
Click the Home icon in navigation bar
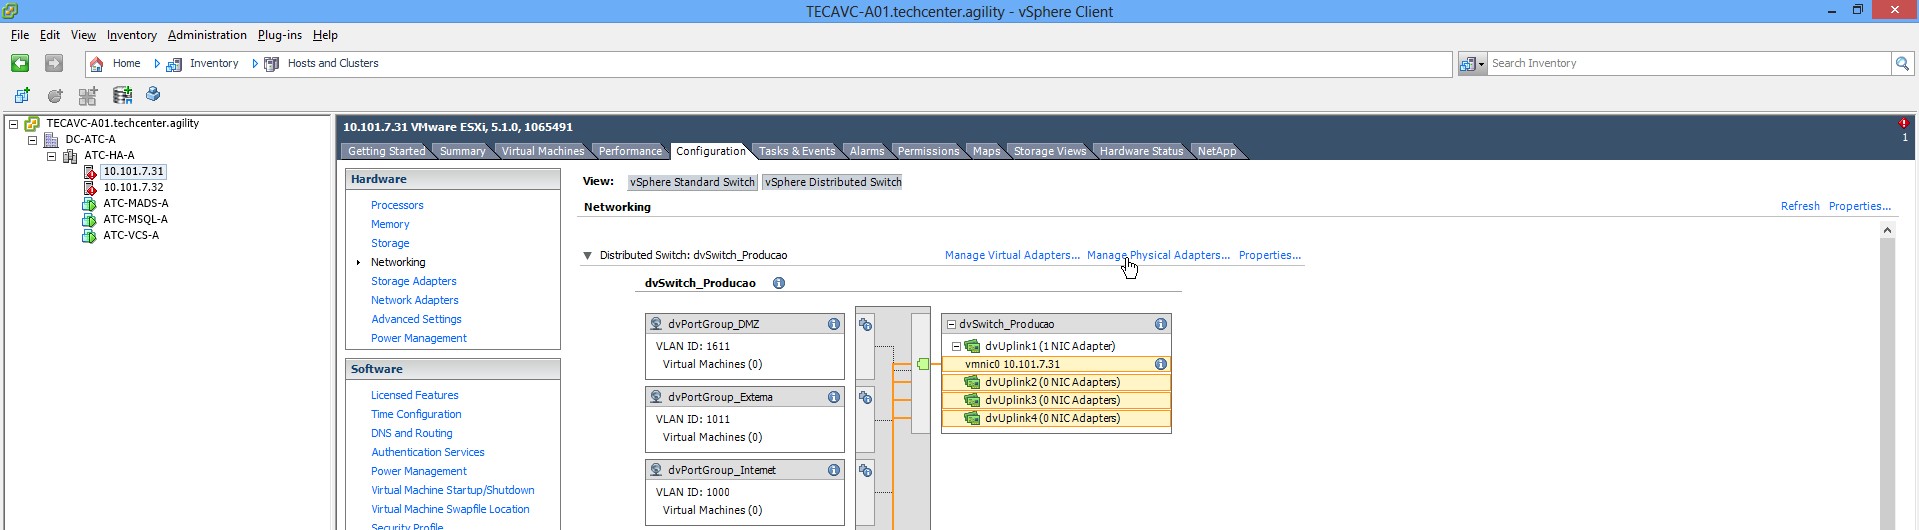97,64
